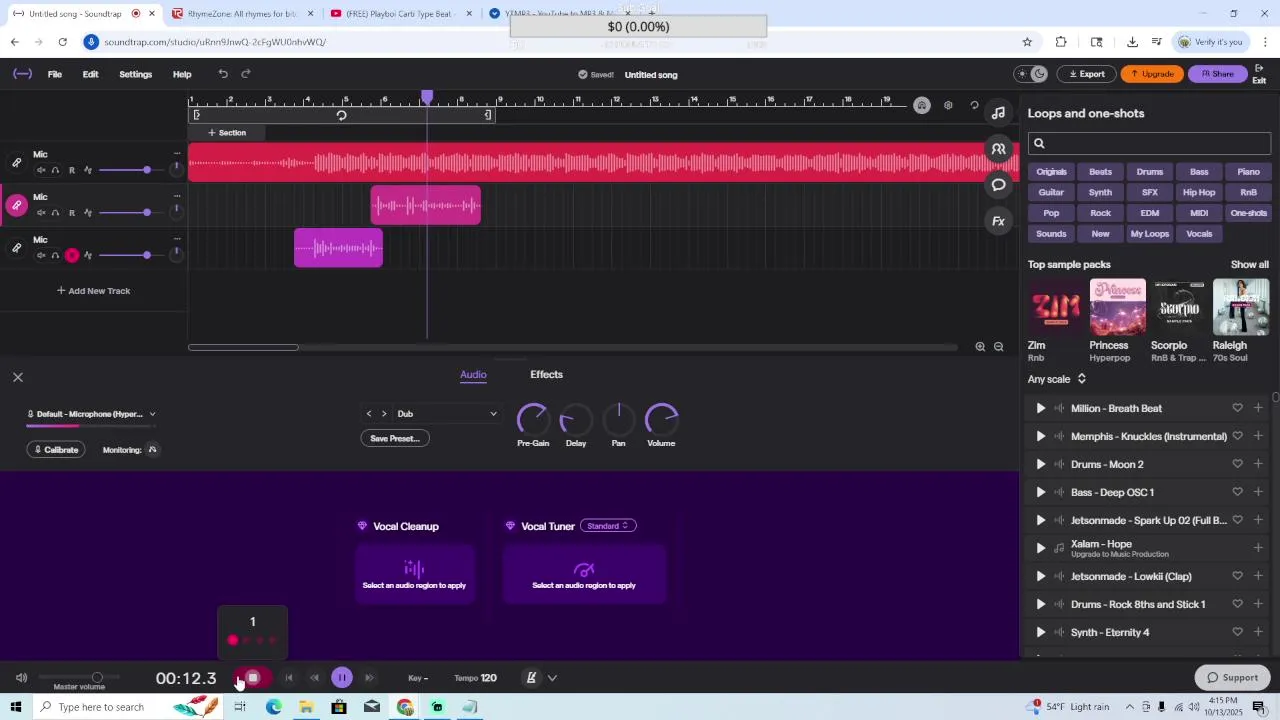Click the Calibrate button
This screenshot has width=1280, height=720.
point(56,450)
